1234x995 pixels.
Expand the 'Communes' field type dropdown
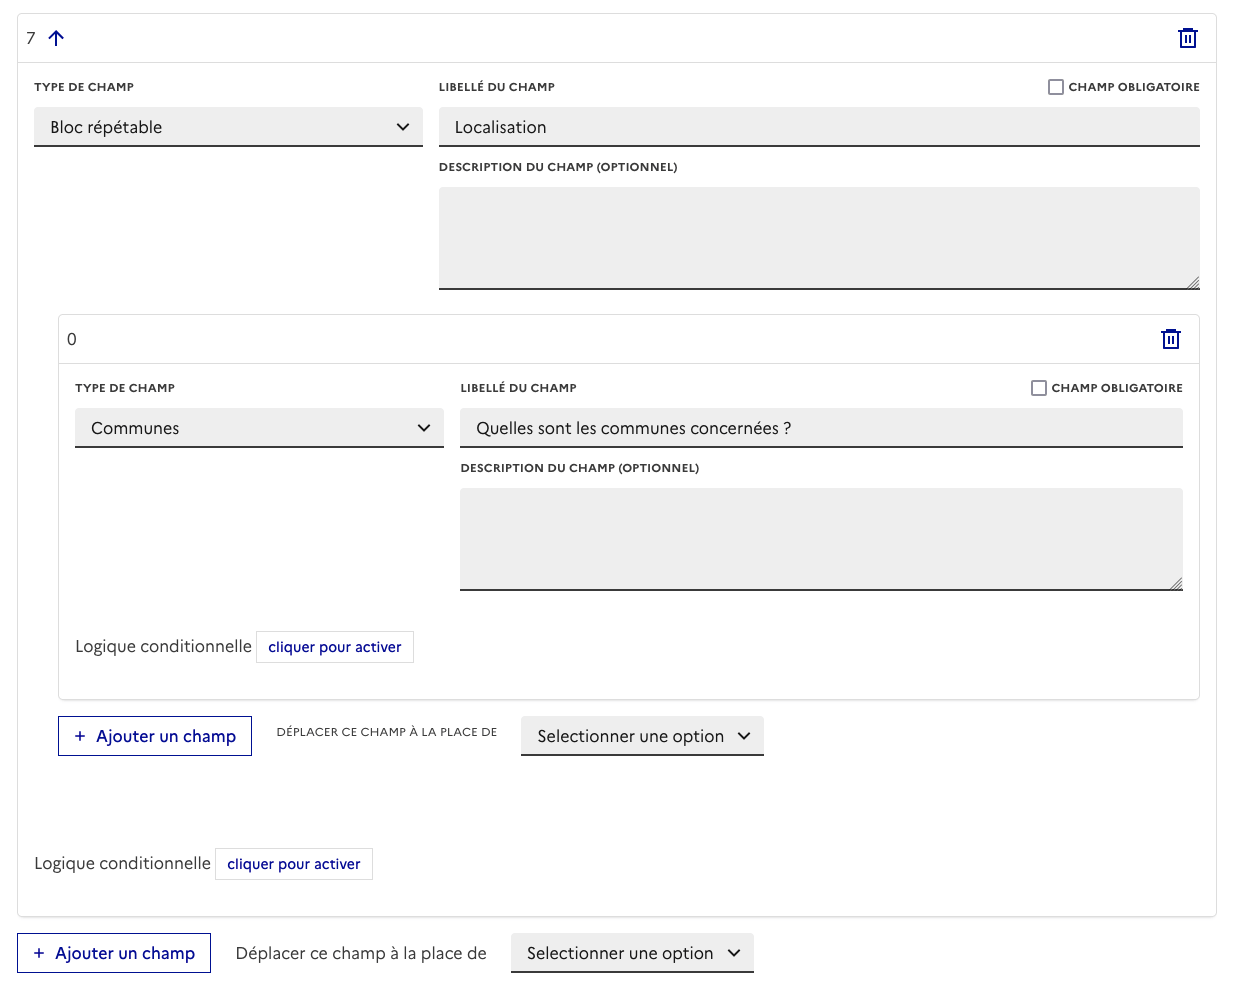(x=259, y=428)
